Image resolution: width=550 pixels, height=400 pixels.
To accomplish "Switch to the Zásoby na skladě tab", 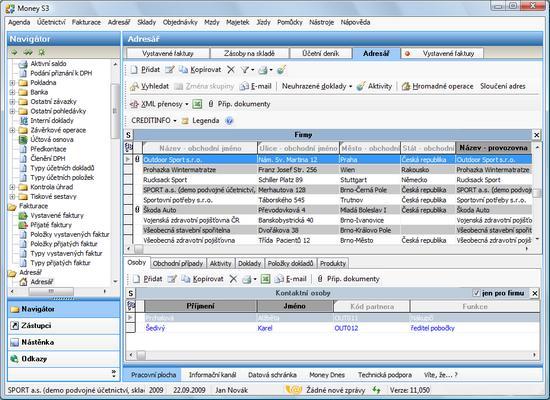I will pyautogui.click(x=249, y=53).
